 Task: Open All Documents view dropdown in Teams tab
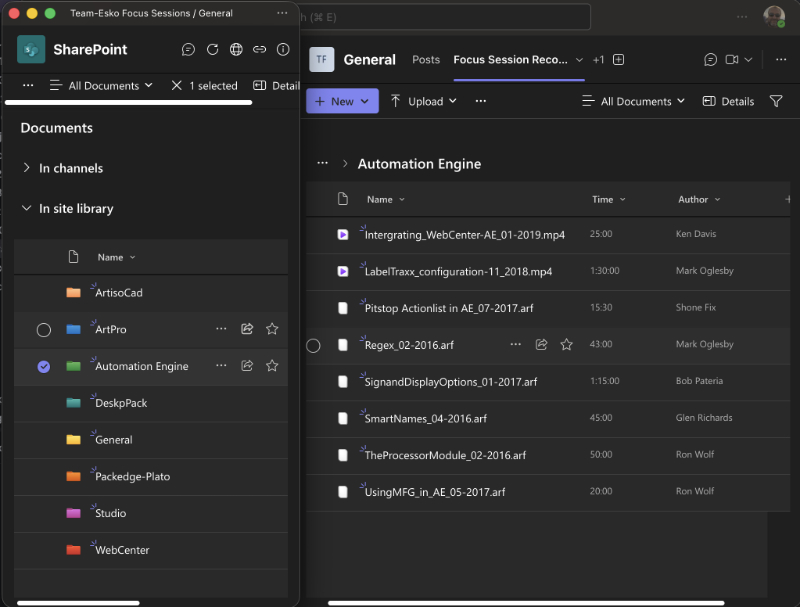pyautogui.click(x=633, y=101)
